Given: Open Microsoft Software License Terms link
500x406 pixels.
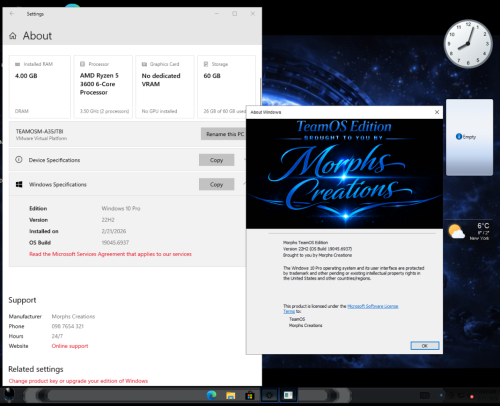Looking at the screenshot, I should (373, 306).
